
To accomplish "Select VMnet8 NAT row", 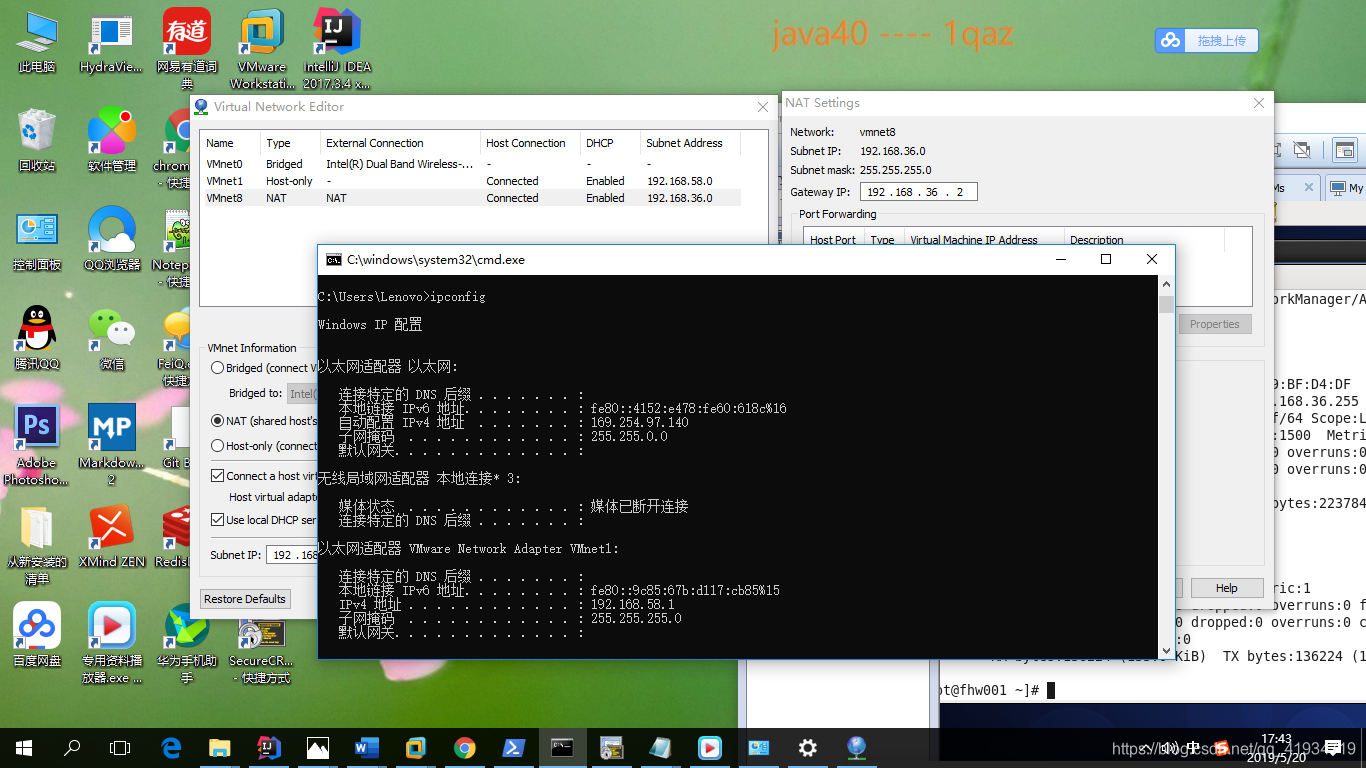I will 470,198.
